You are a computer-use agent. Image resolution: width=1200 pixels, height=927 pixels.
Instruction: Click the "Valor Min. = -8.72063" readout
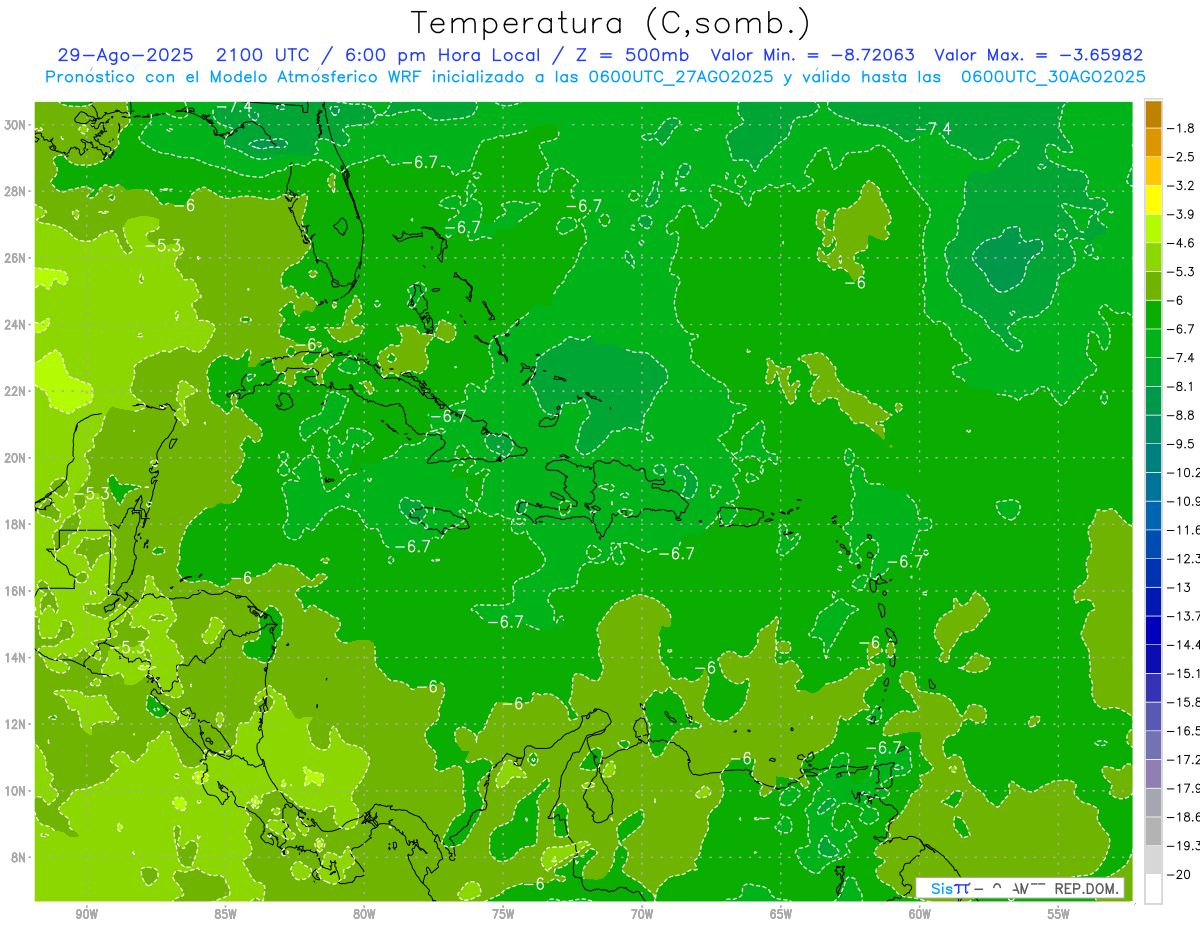point(813,55)
